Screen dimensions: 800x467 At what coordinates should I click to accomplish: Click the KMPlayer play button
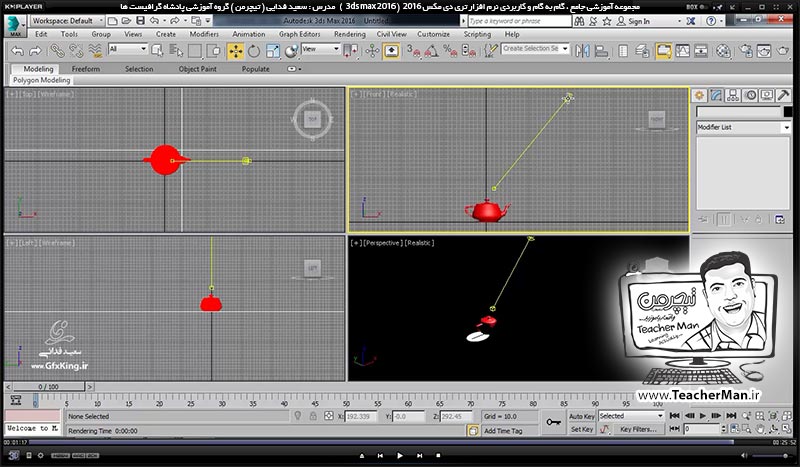[x=399, y=455]
